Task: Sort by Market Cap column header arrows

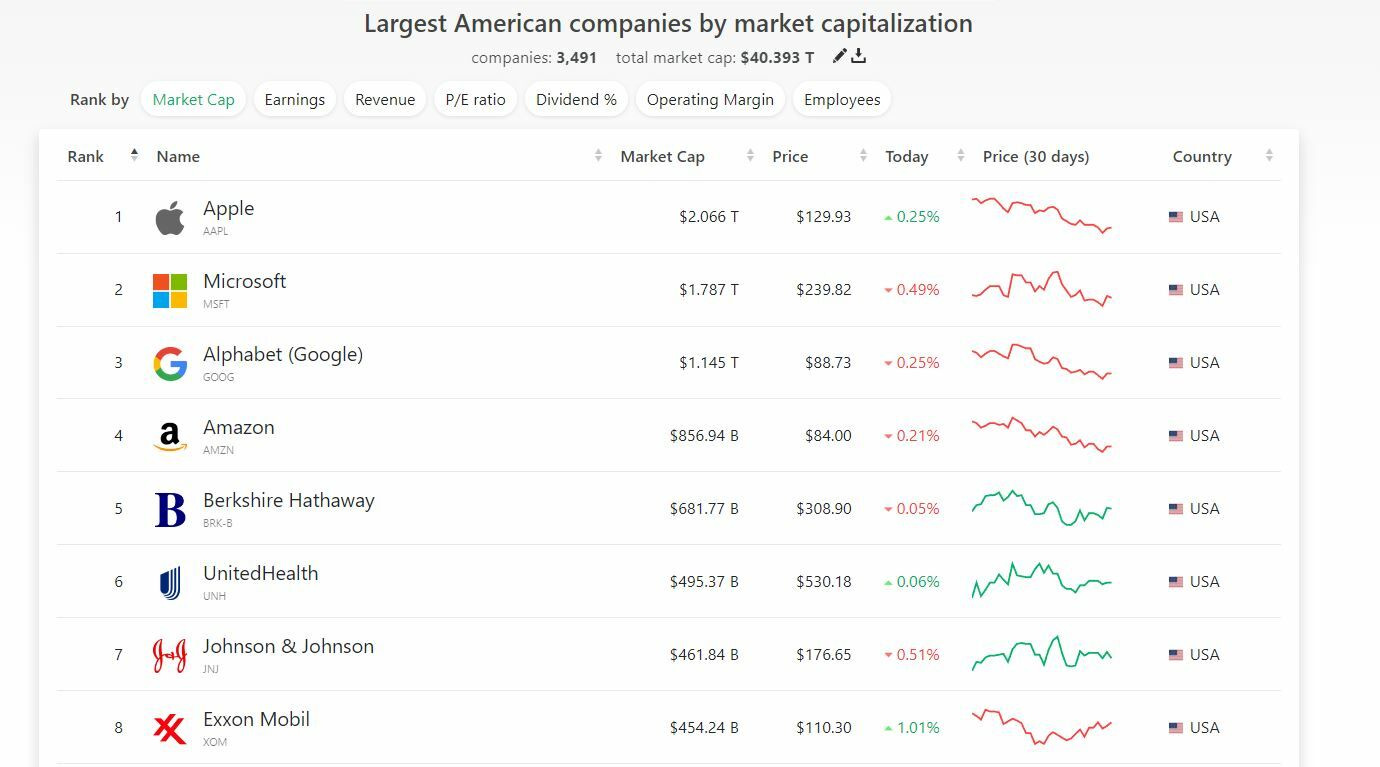Action: click(x=750, y=156)
